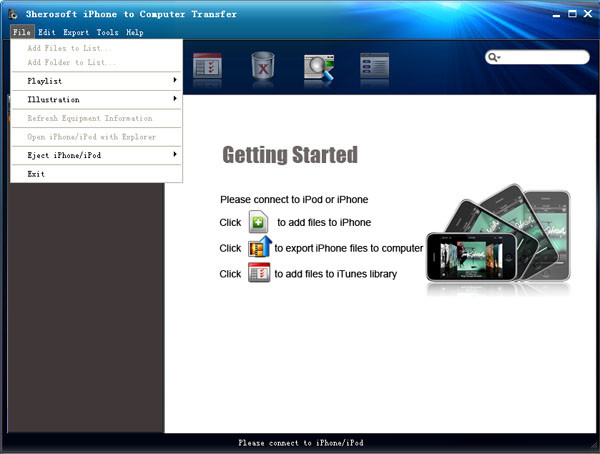Maximize the application window
Screen dimensions: 600x454
click(572, 14)
